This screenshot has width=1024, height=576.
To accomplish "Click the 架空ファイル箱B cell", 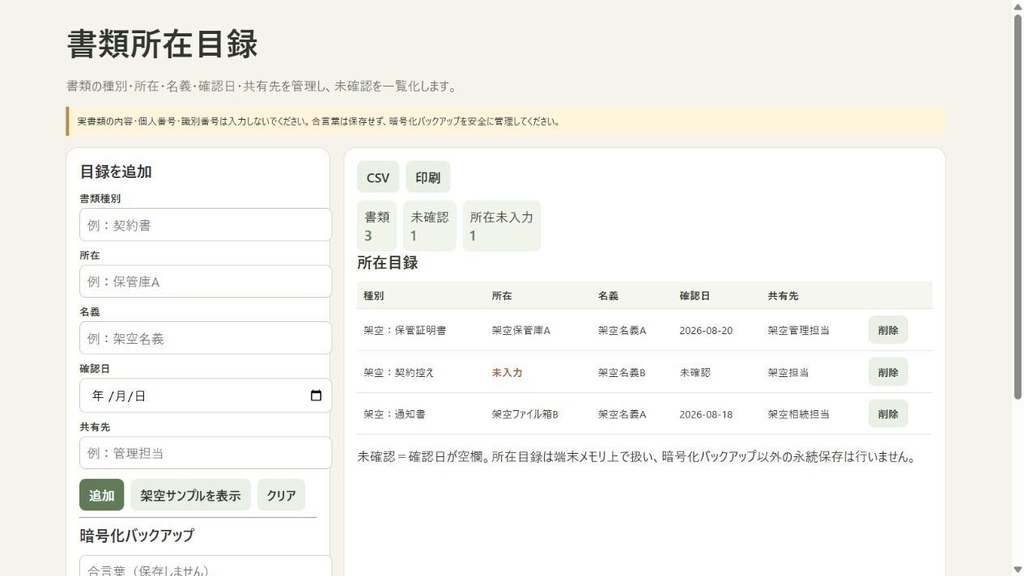I will [x=525, y=414].
